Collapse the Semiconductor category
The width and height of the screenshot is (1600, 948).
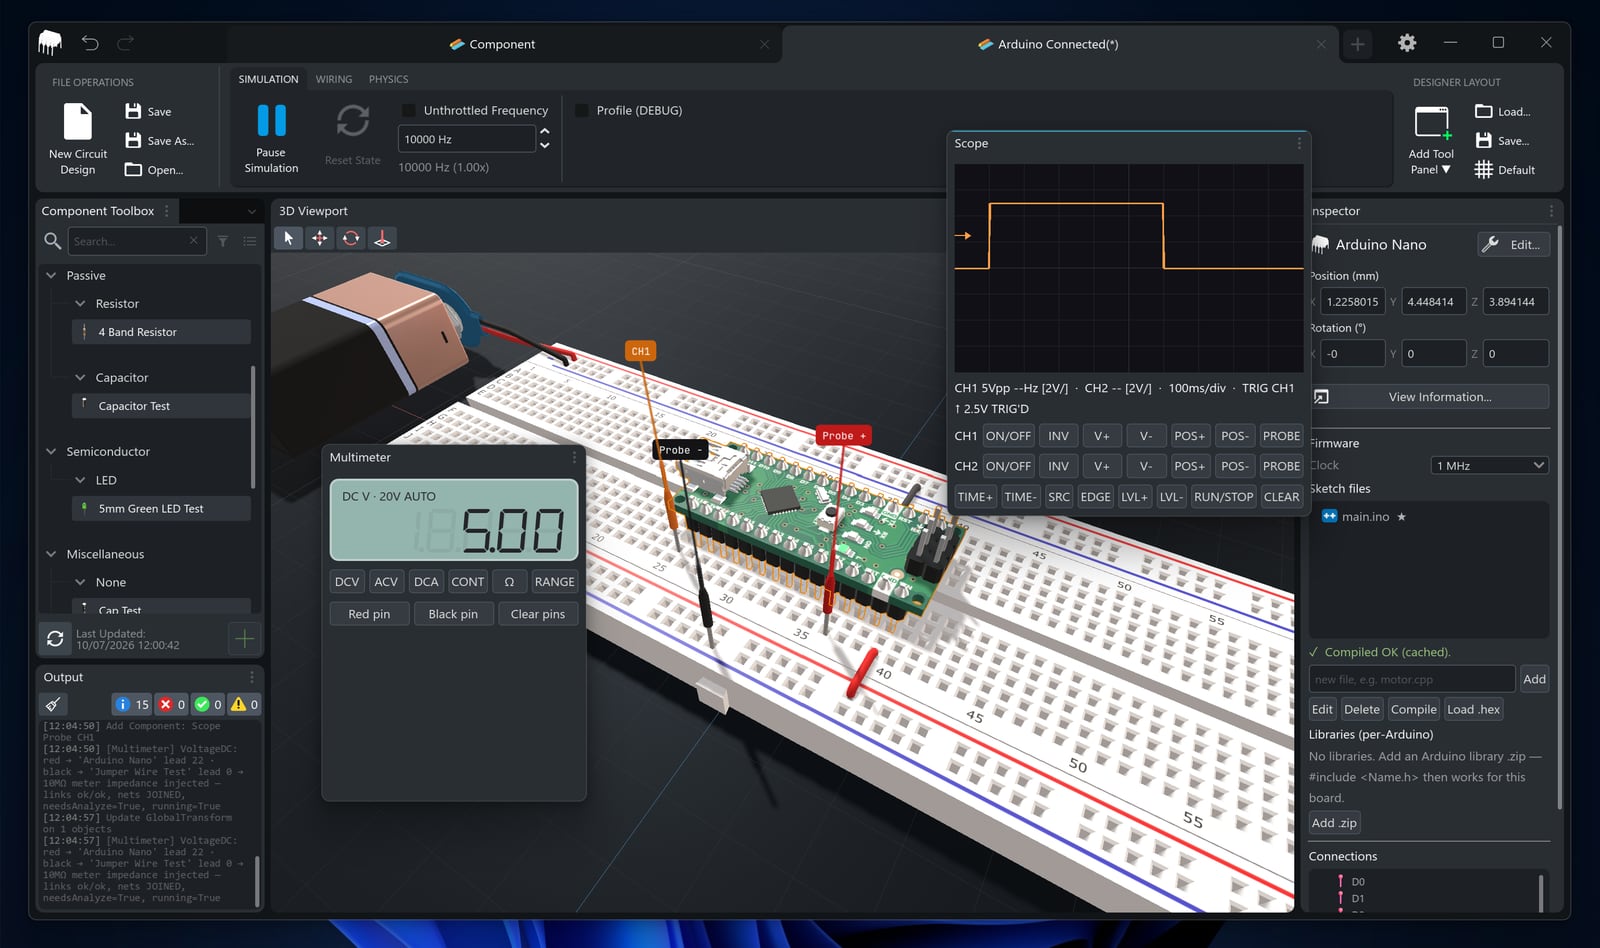pyautogui.click(x=51, y=451)
